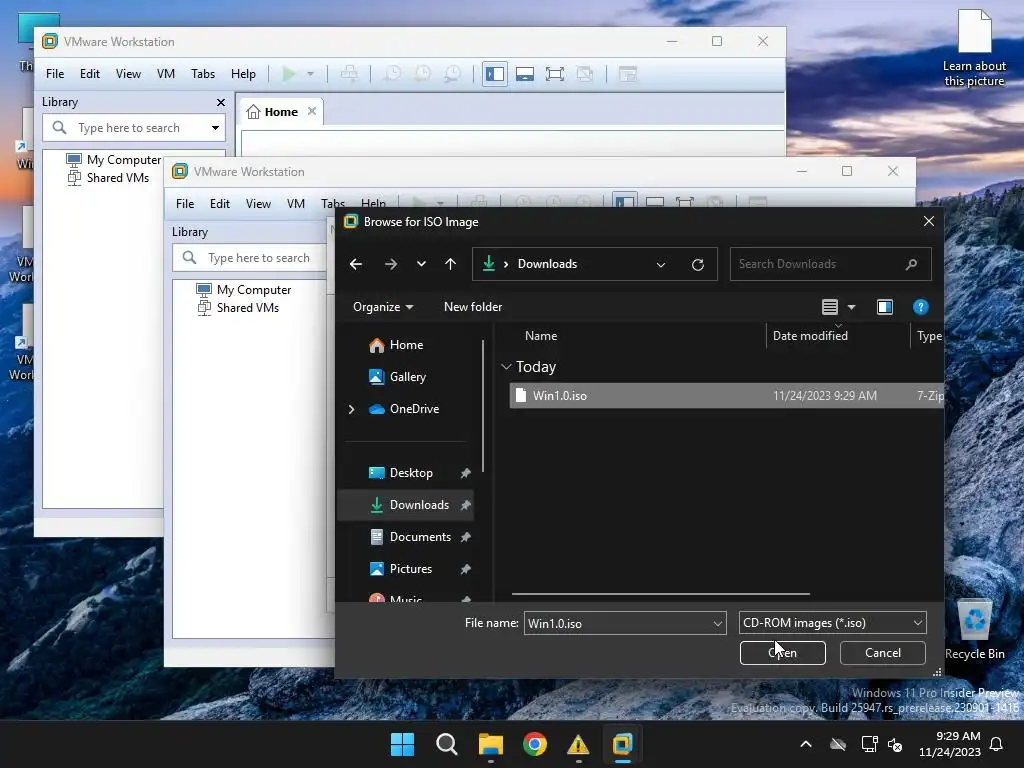Close the Library panel in back VMware window
1024x768 pixels.
point(221,103)
